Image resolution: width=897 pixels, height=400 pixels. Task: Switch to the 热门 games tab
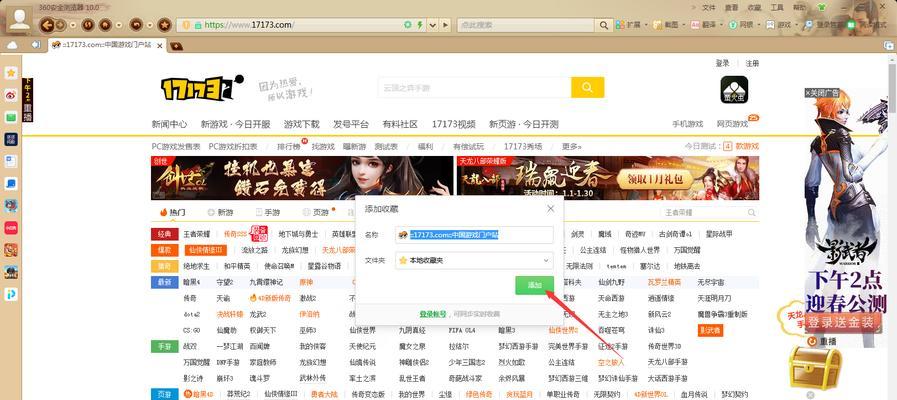(173, 212)
